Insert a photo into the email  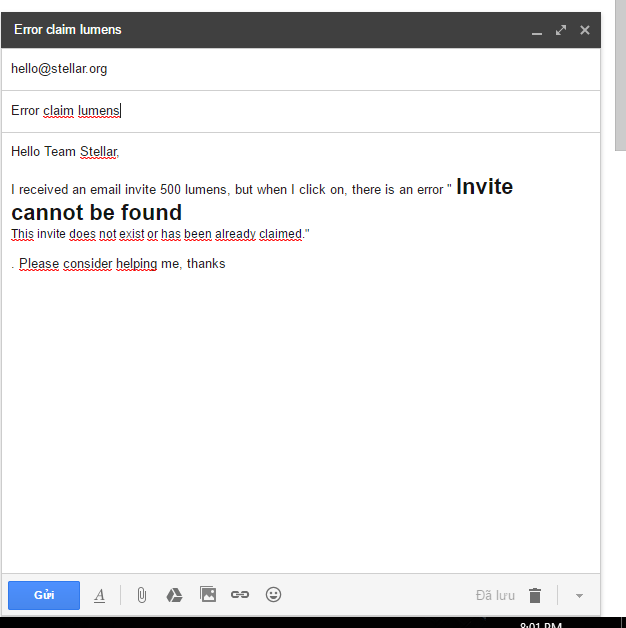point(208,594)
